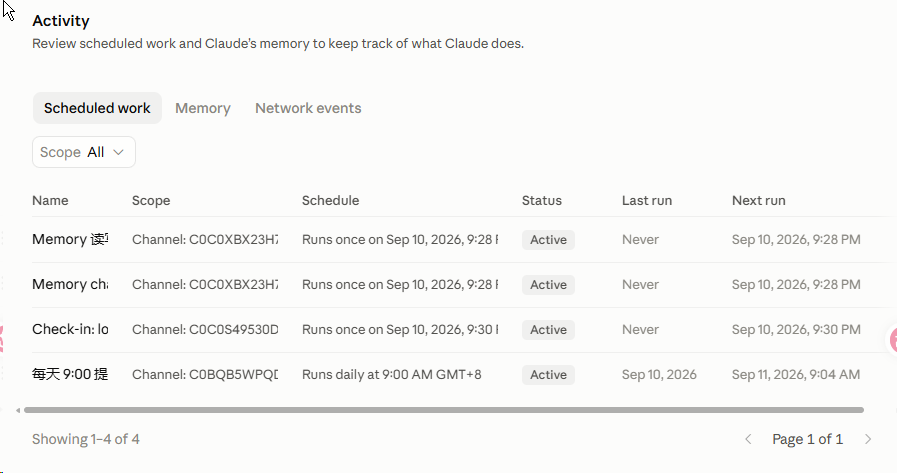Go to the previous page arrow
The height and width of the screenshot is (473, 897).
click(x=748, y=439)
